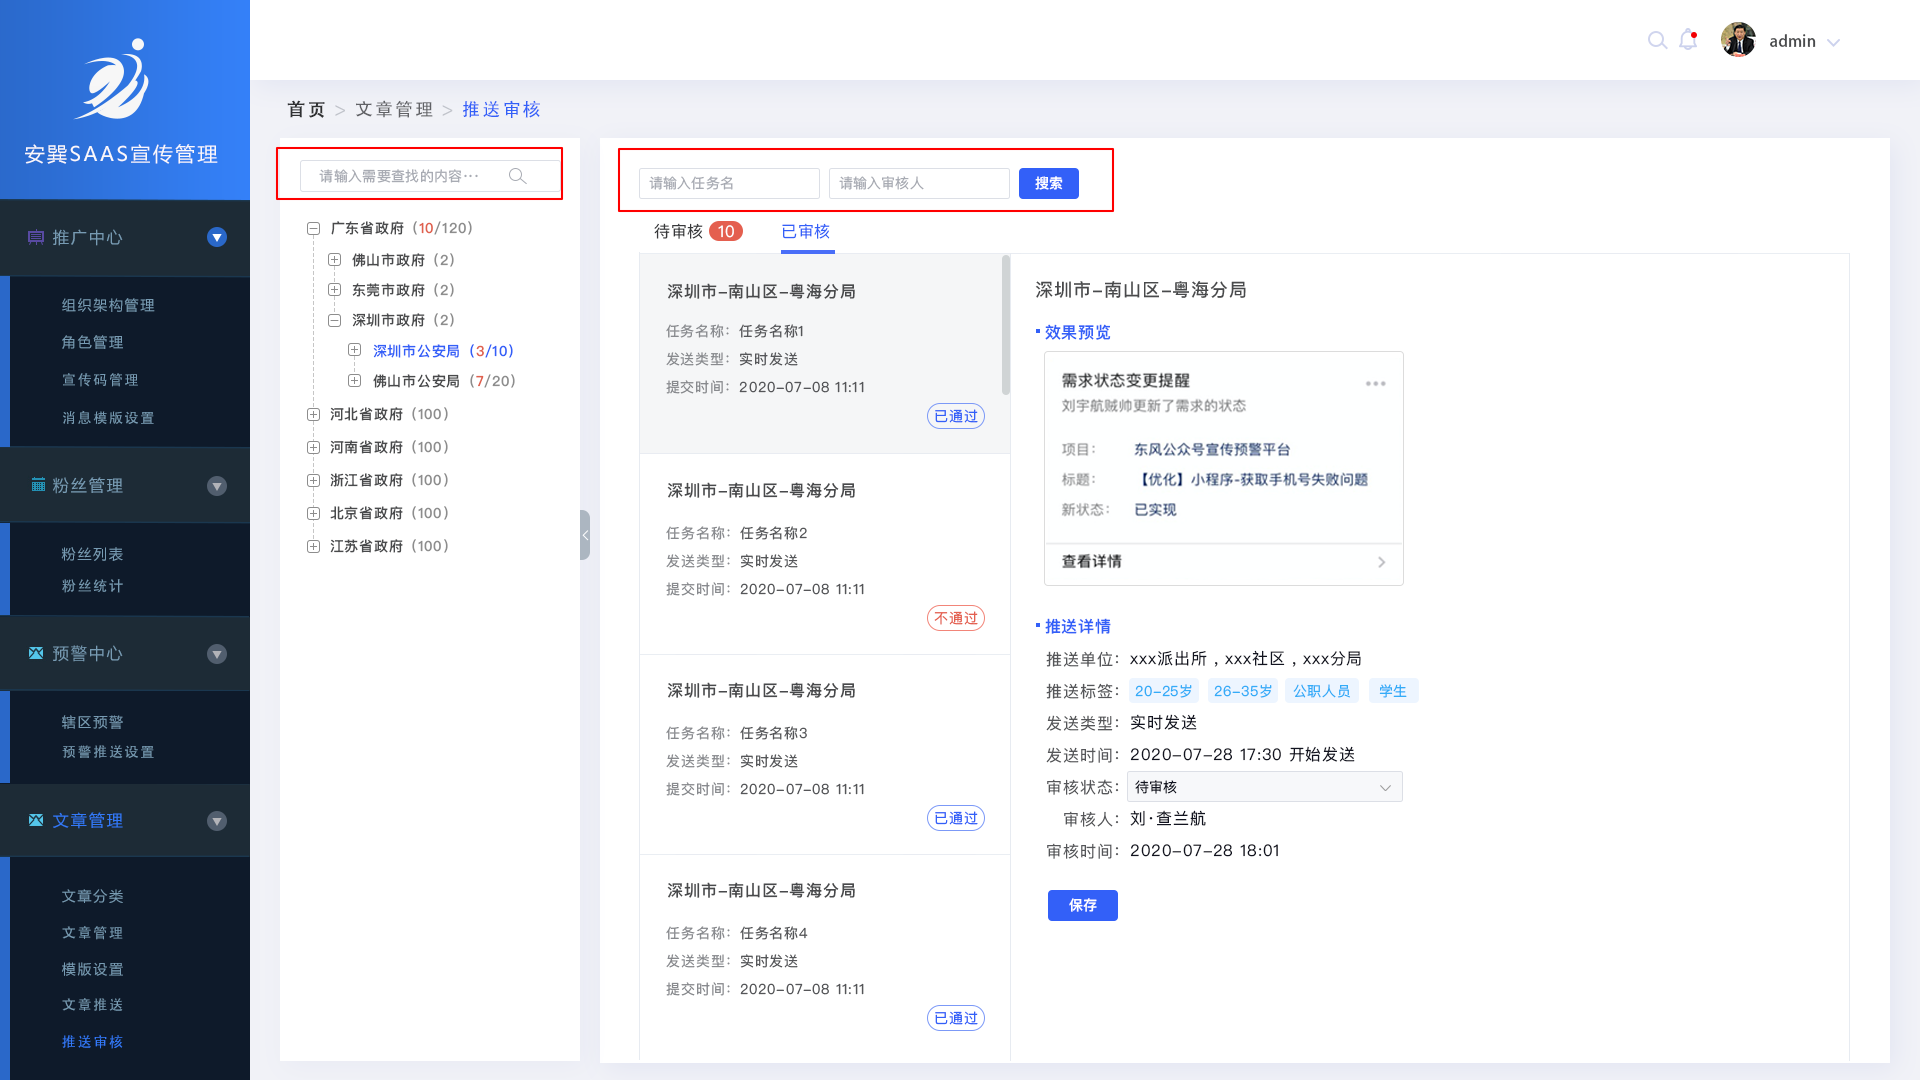
Task: Click the admin avatar picture
Action: pyautogui.click(x=1738, y=41)
